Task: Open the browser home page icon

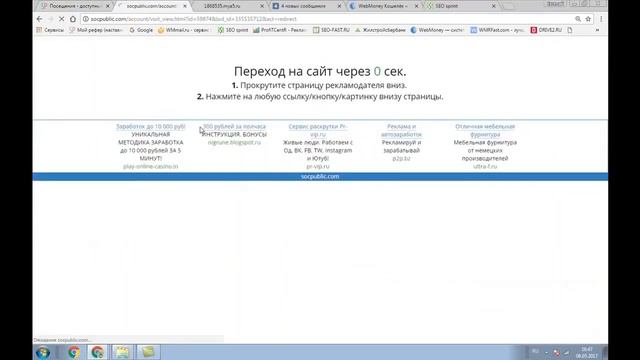Action: [73, 19]
